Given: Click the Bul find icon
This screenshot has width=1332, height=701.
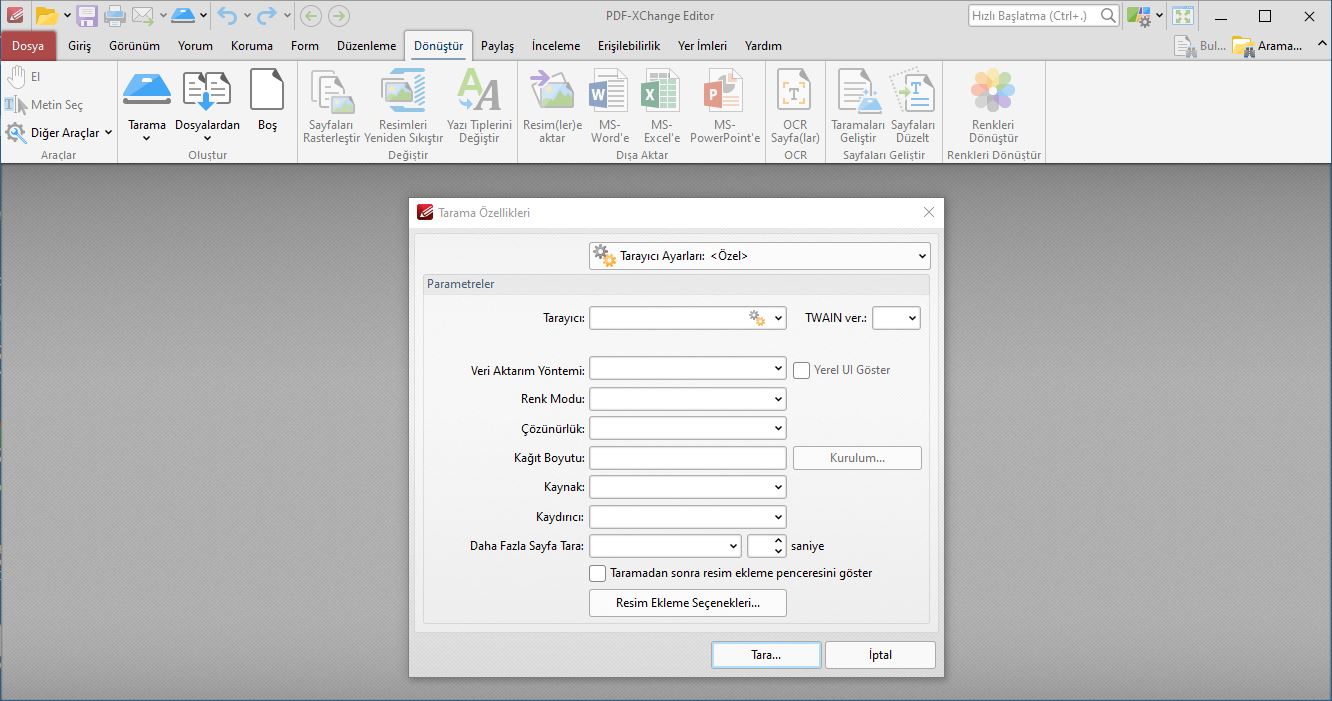Looking at the screenshot, I should click(x=1199, y=45).
